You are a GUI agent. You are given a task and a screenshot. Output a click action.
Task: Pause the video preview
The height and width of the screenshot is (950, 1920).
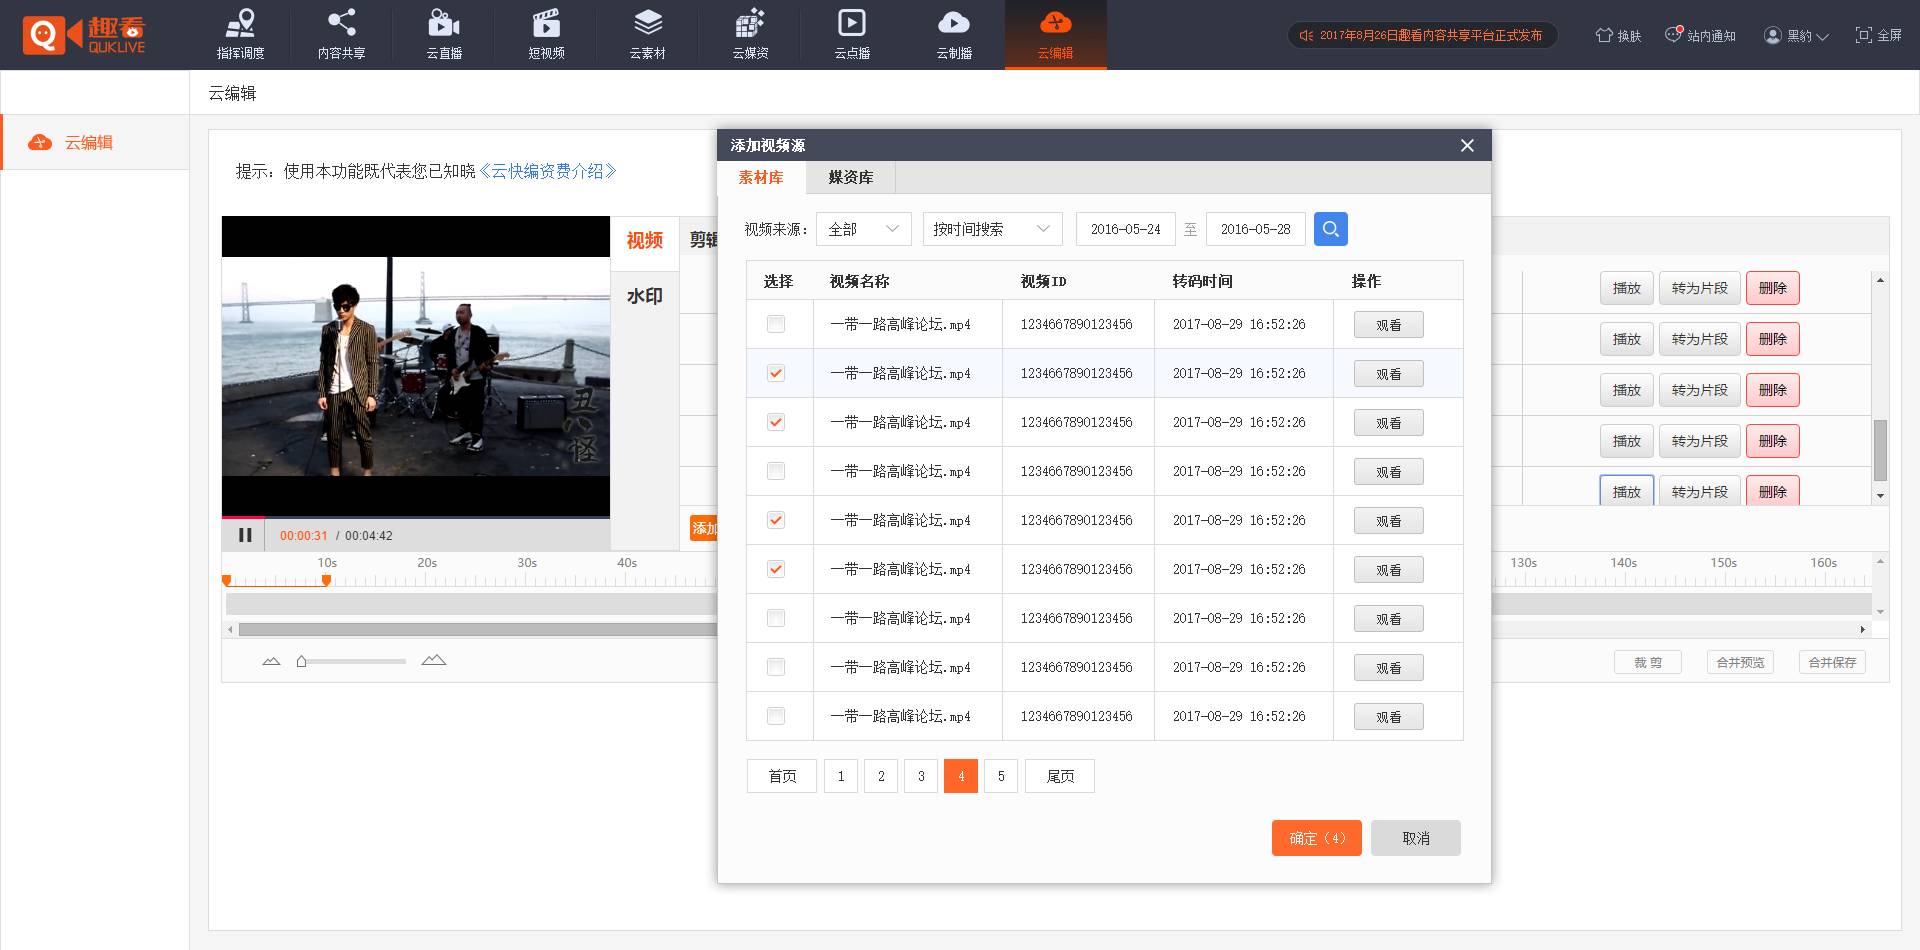(x=245, y=535)
